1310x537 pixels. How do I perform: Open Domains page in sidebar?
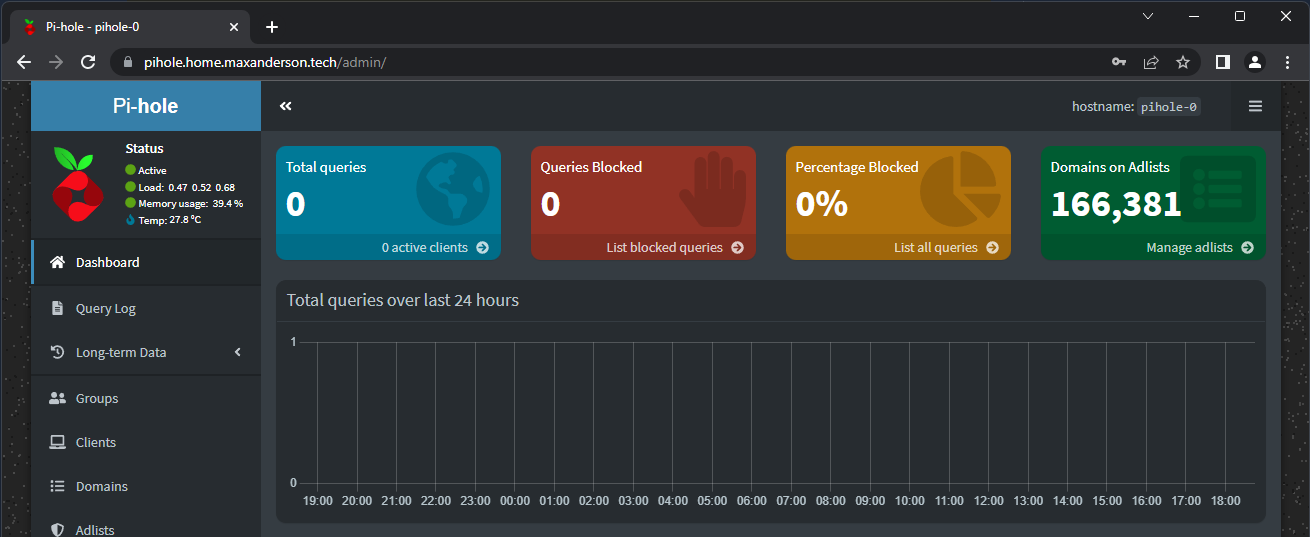click(x=146, y=486)
